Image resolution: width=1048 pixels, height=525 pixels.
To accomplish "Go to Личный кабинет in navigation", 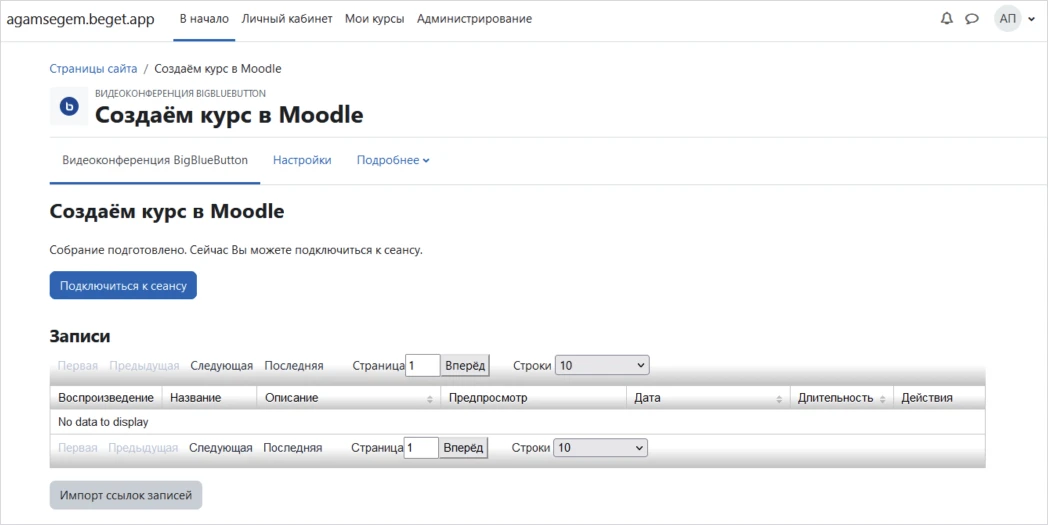I will point(287,19).
